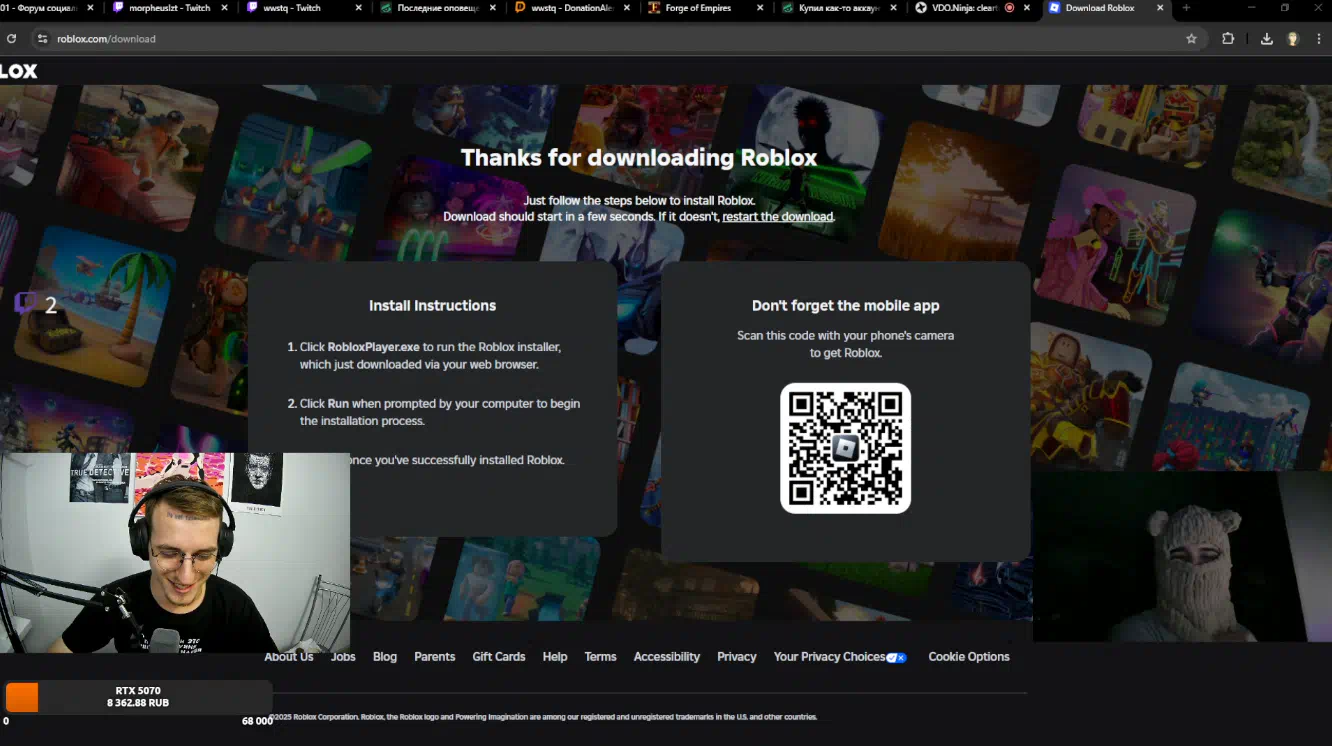Image resolution: width=1332 pixels, height=746 pixels.
Task: Close the Forge of Empires tab
Action: point(760,8)
